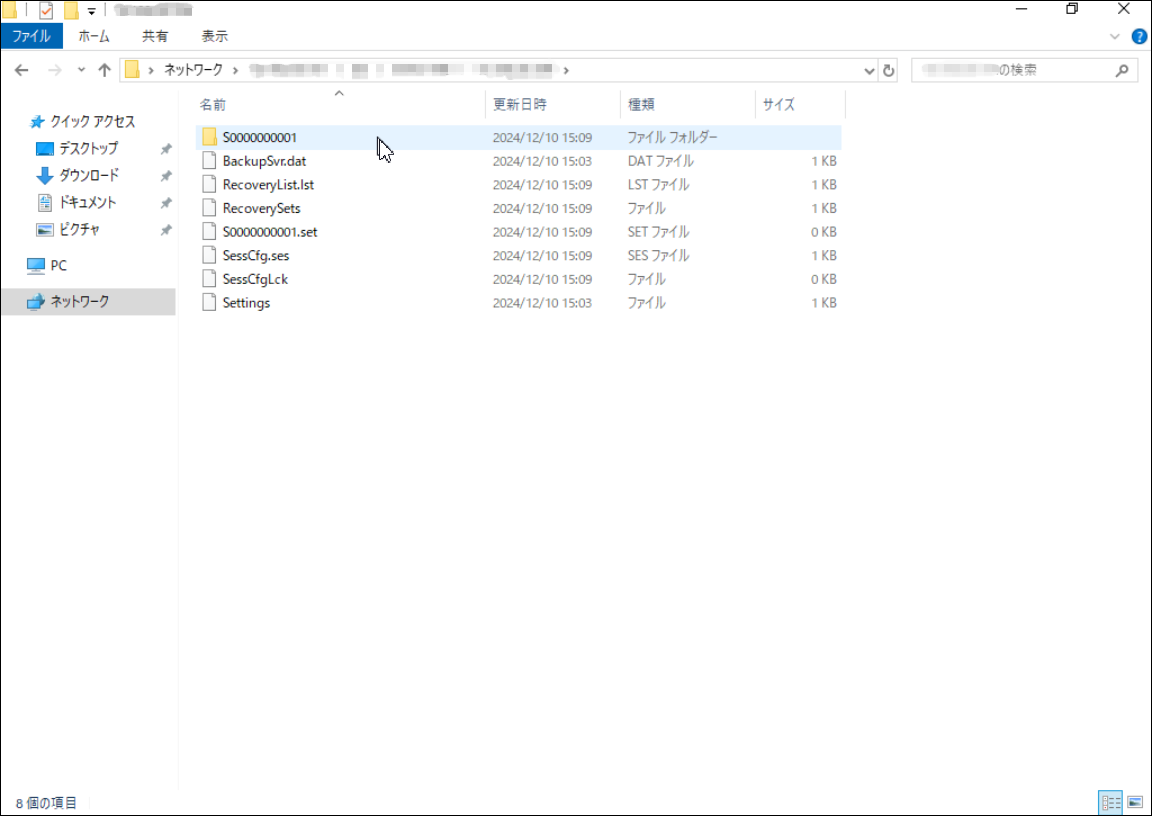Screen dimensions: 1152x816
Task: Select the S0000000001.set file icon
Action: [209, 231]
